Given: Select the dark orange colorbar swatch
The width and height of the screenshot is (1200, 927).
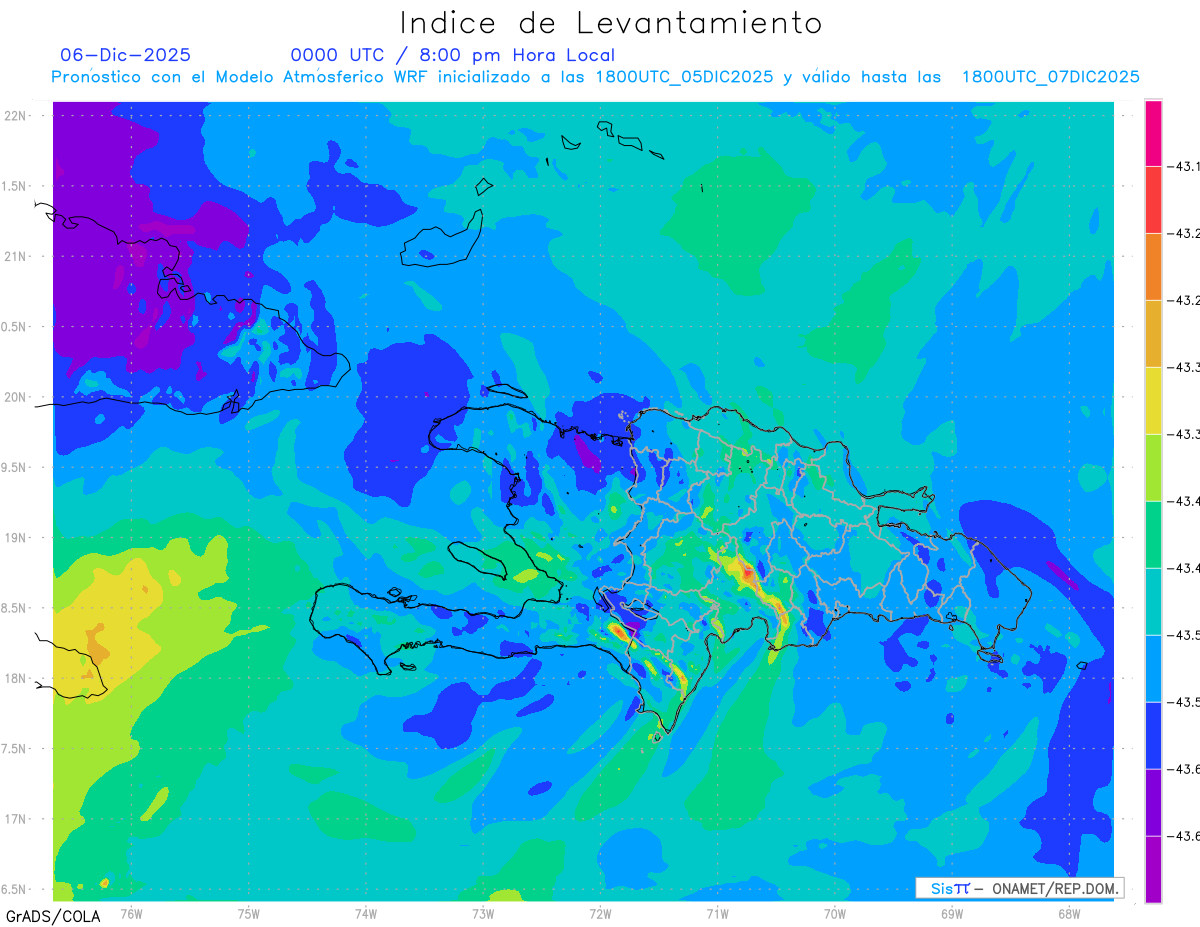Looking at the screenshot, I should click(1153, 266).
